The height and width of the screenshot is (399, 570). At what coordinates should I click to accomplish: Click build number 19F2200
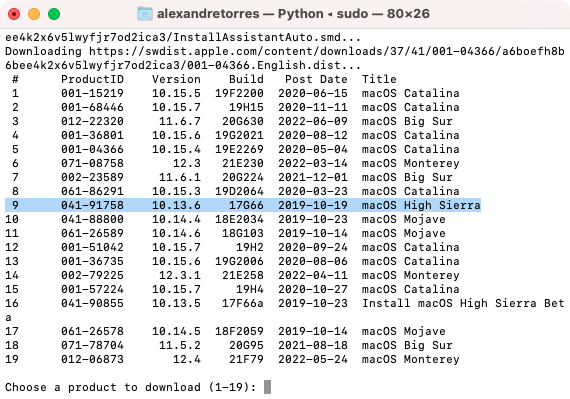point(239,93)
